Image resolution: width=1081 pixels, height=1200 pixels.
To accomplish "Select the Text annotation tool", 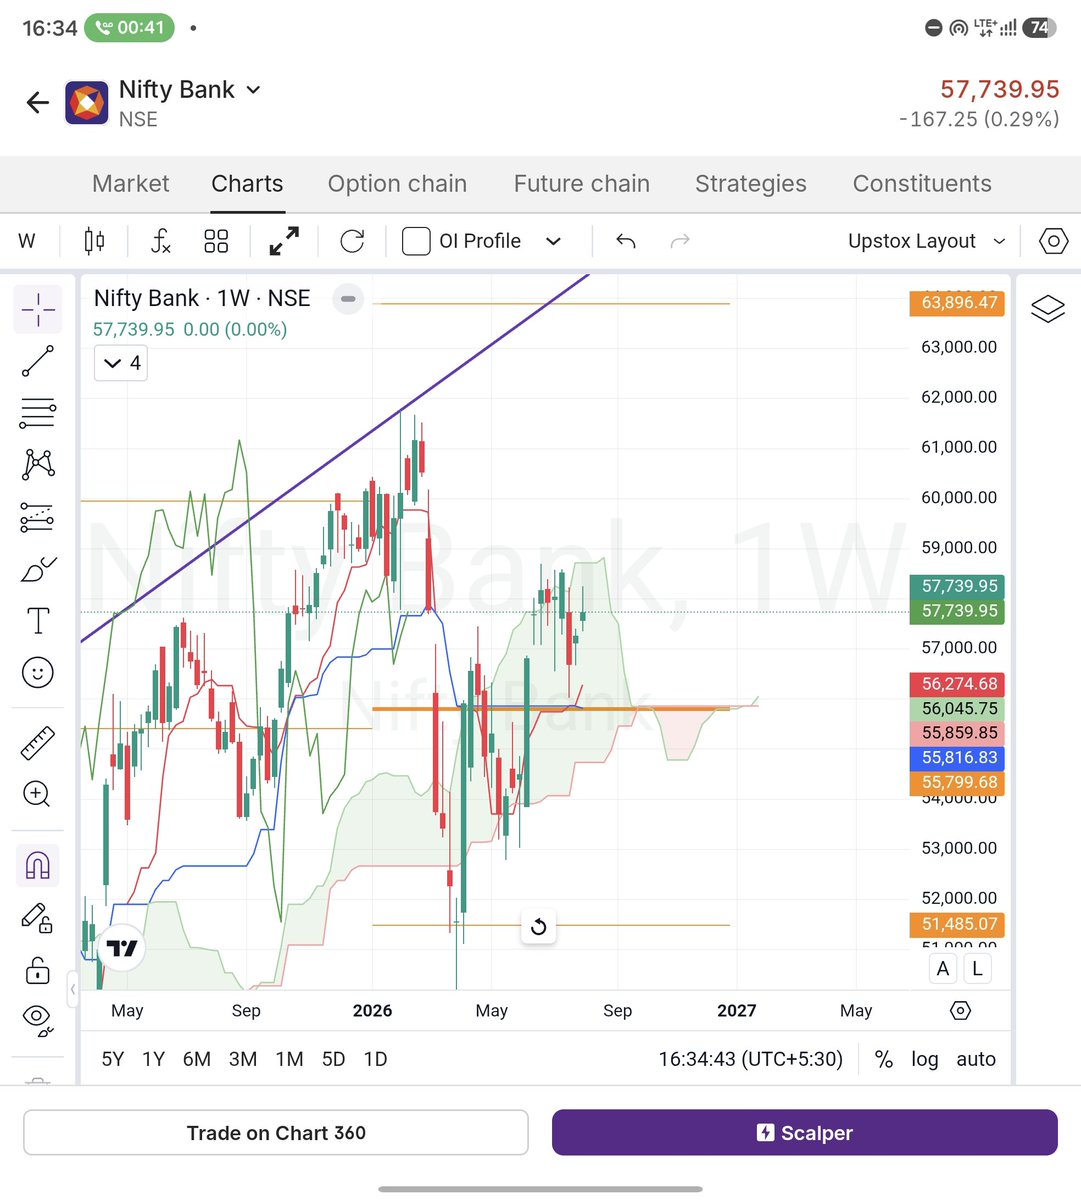I will point(38,621).
